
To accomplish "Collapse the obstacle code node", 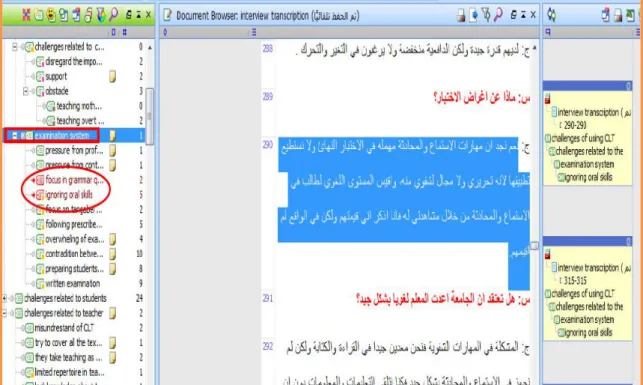I will tap(26, 91).
